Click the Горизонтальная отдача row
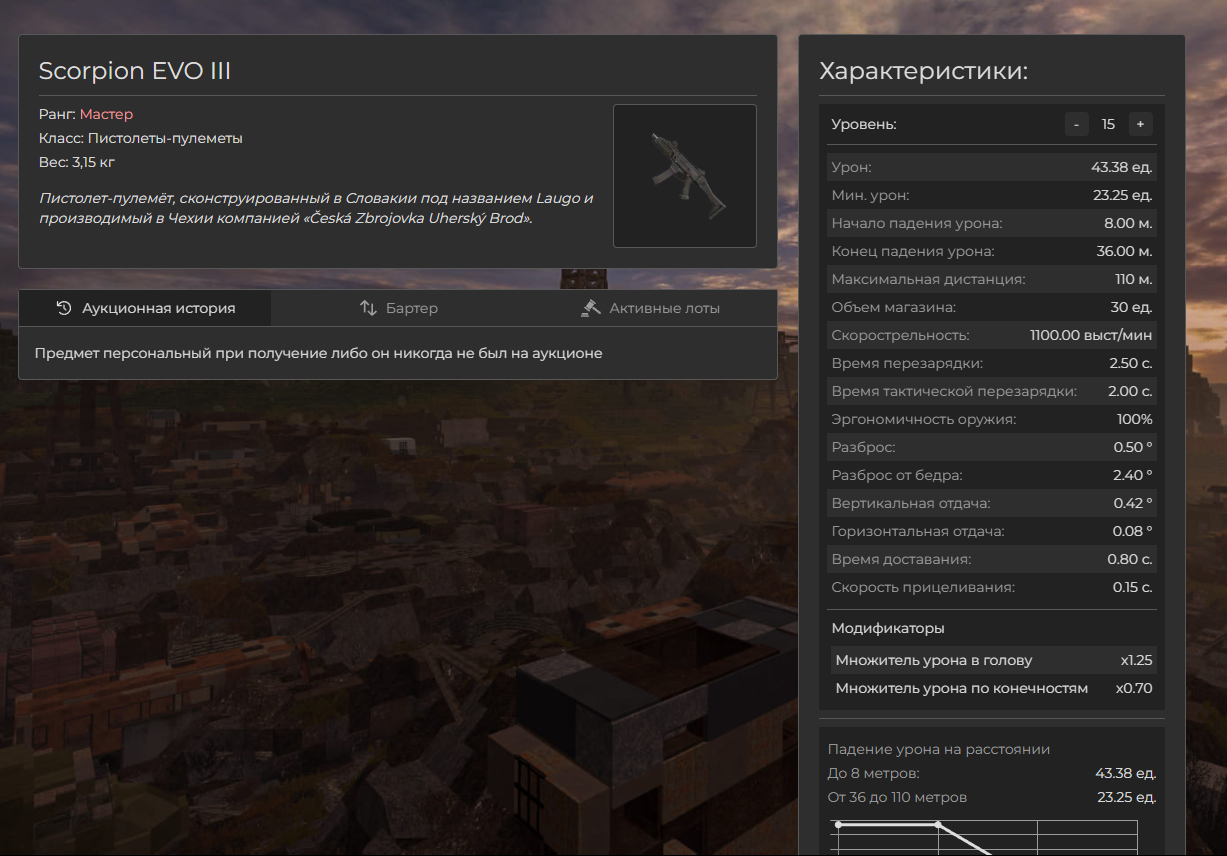 (992, 531)
